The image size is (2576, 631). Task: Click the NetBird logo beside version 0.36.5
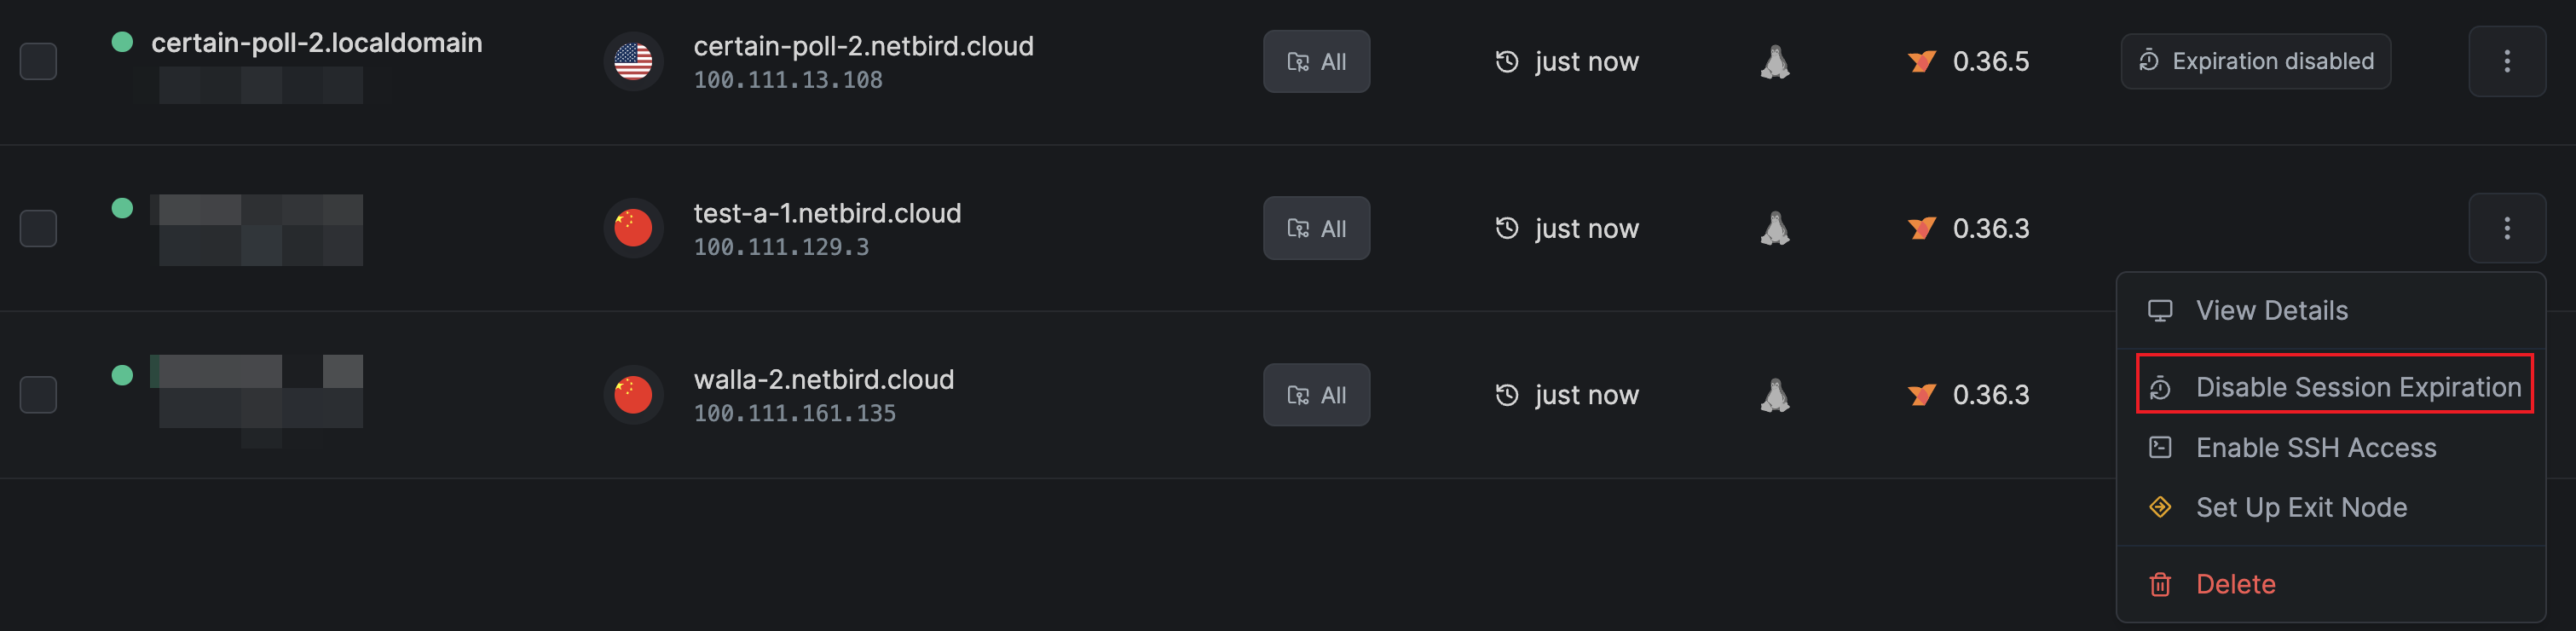point(1920,62)
